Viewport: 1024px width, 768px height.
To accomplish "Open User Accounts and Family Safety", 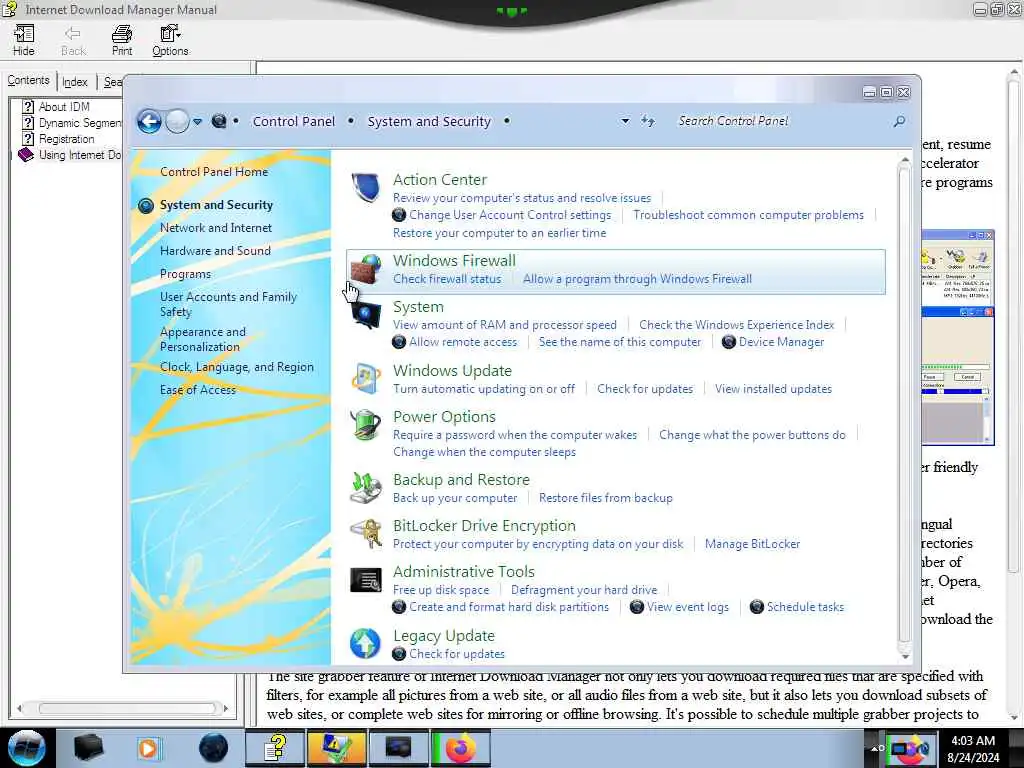I will point(228,304).
